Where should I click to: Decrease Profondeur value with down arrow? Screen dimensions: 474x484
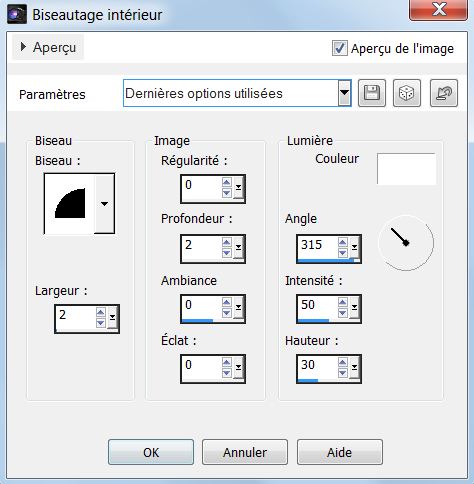[x=226, y=253]
